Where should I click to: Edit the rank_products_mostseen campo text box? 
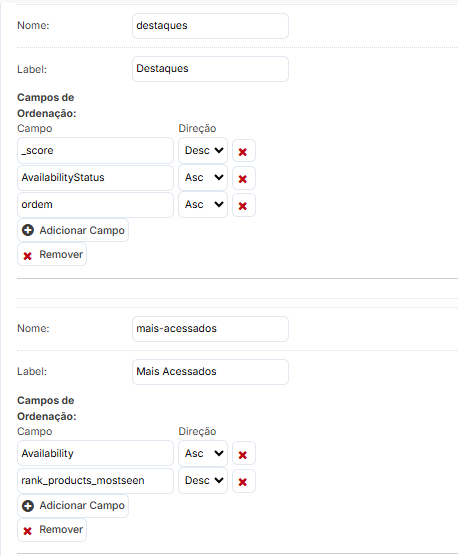coord(95,480)
